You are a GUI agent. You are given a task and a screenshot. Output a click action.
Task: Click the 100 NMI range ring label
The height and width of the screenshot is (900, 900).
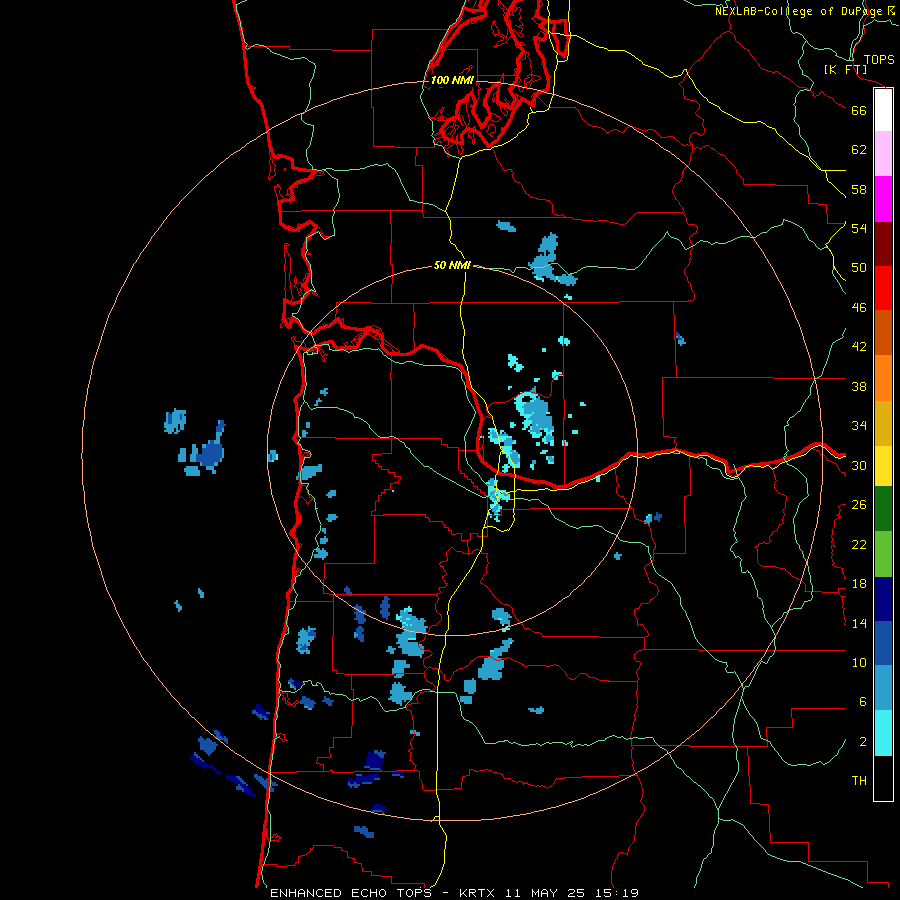coord(452,80)
